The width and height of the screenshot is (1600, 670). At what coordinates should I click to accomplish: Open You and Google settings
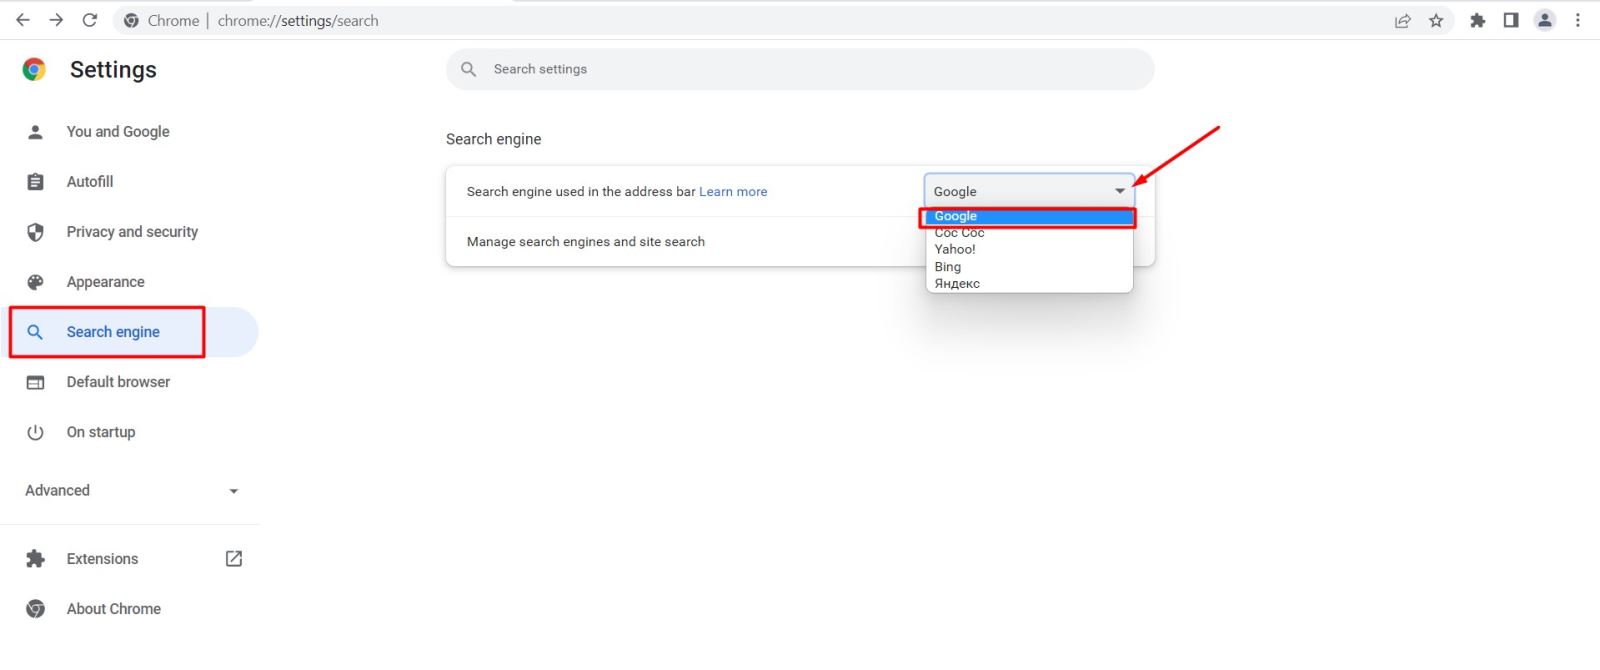pos(118,132)
